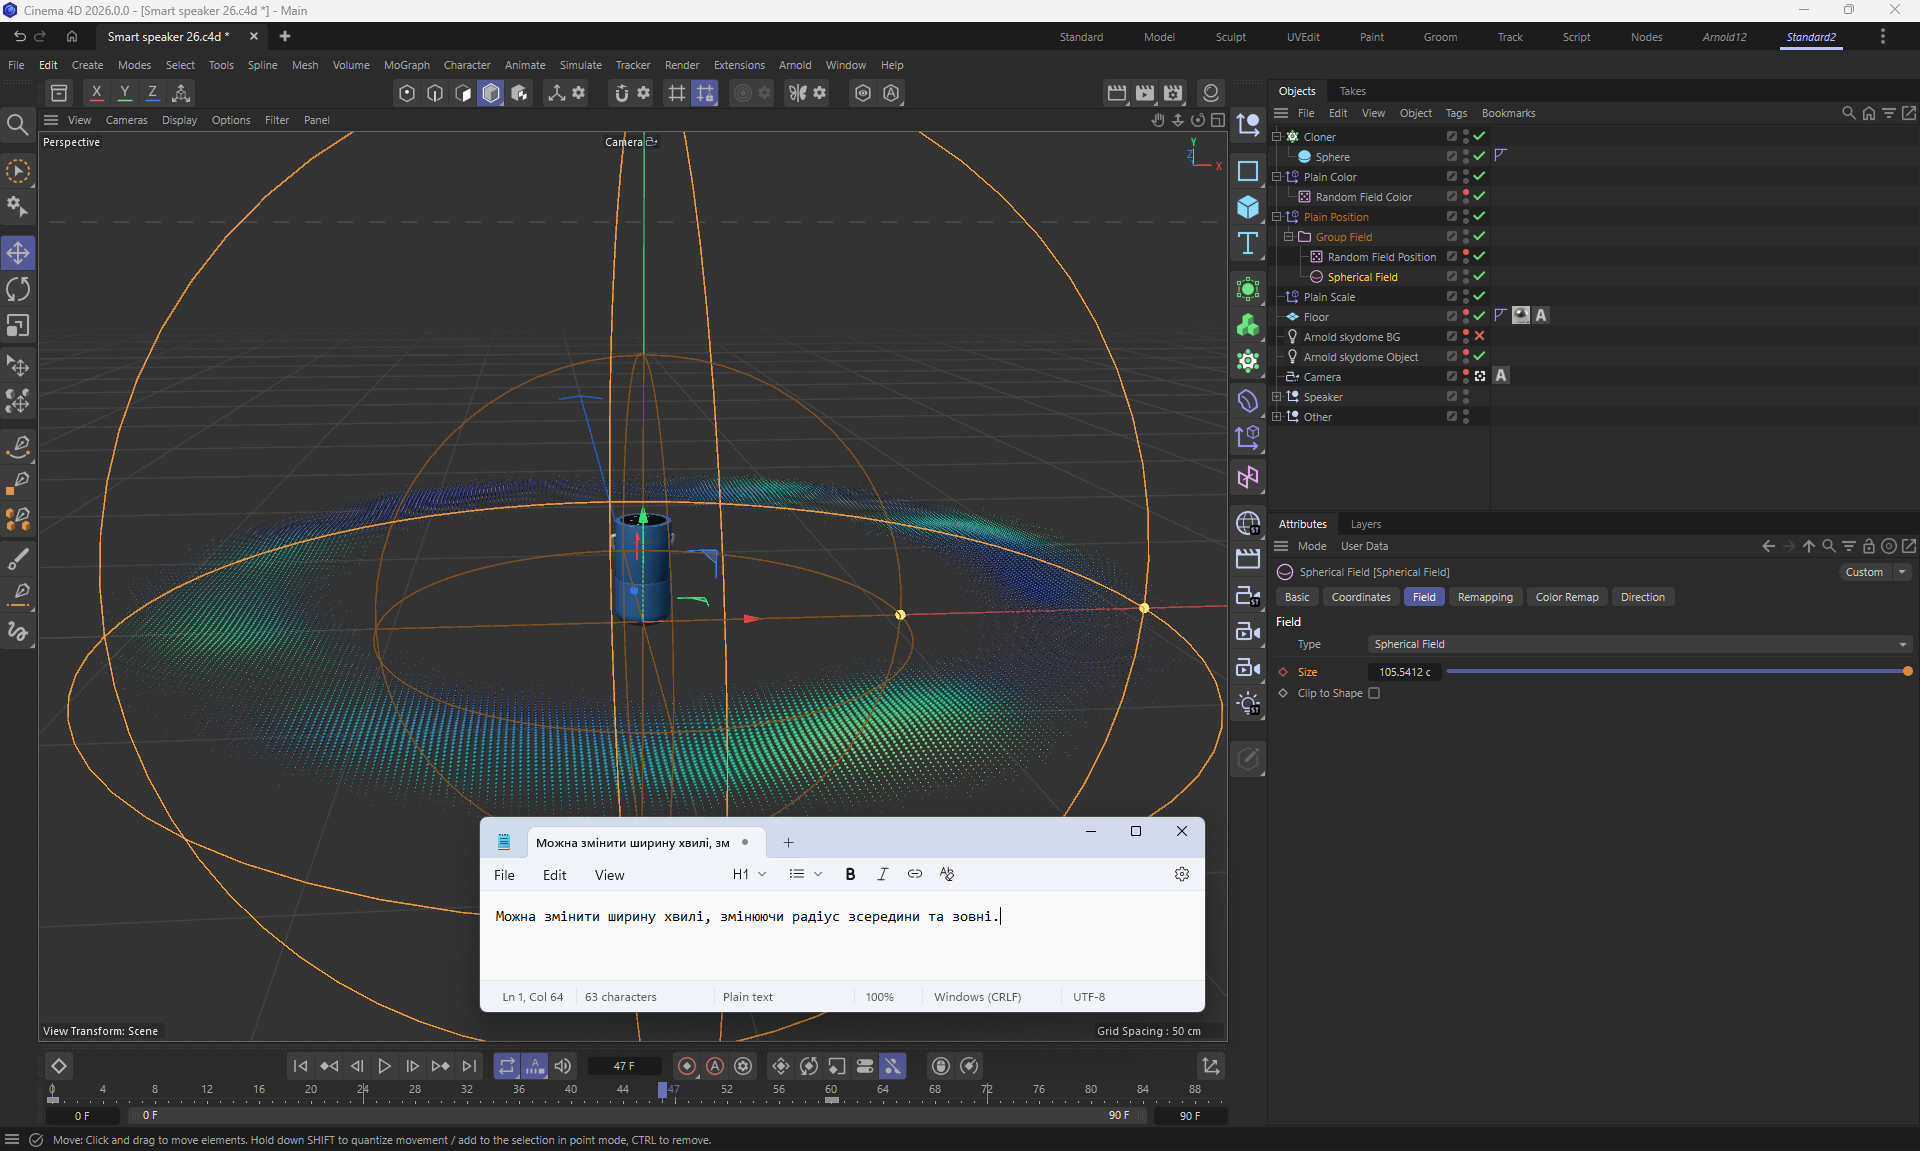Click the Custom button in Attributes
This screenshot has width=1920, height=1151.
tap(1864, 572)
